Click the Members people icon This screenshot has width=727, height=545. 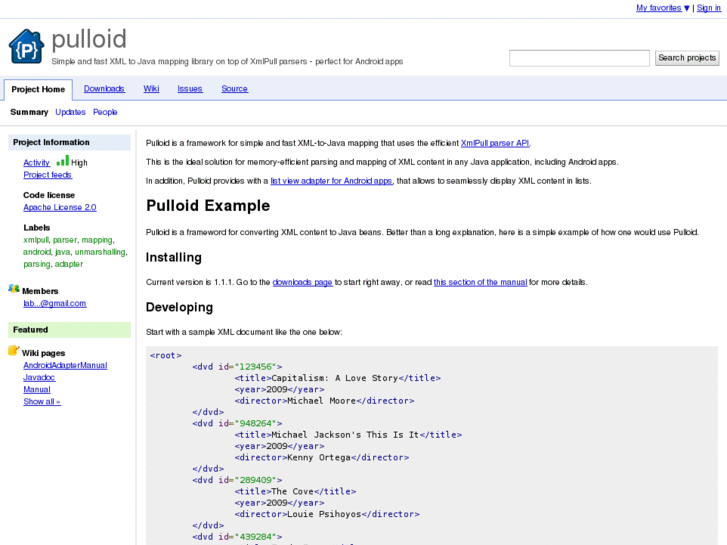[14, 289]
